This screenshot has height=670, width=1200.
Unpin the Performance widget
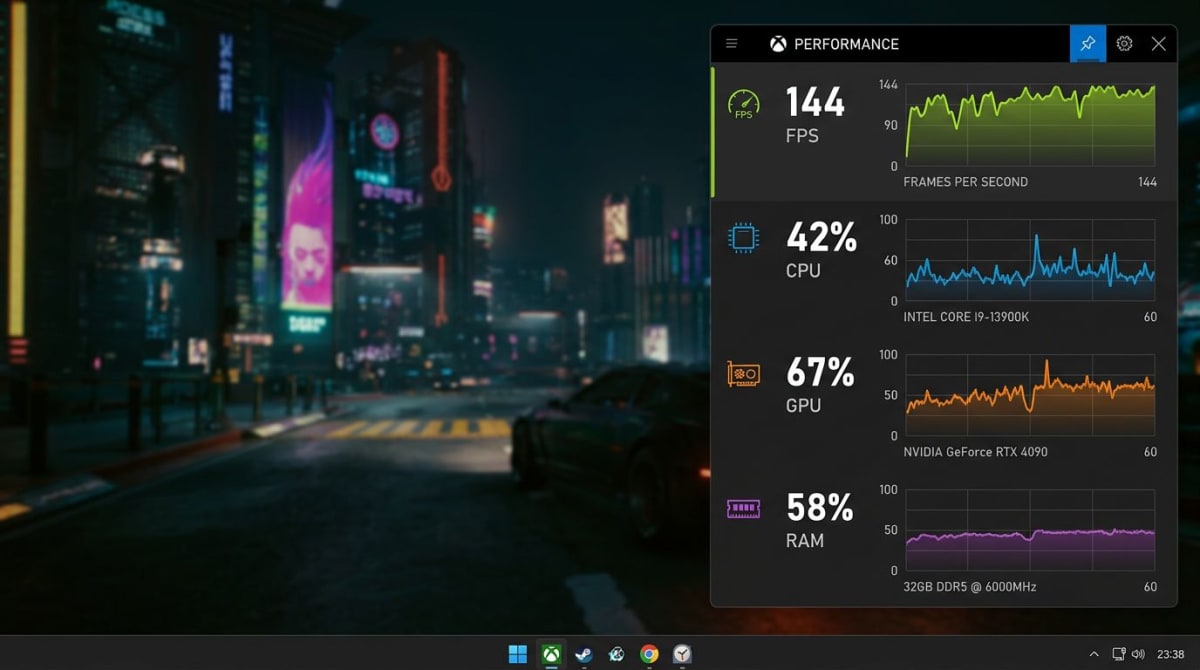(x=1088, y=44)
